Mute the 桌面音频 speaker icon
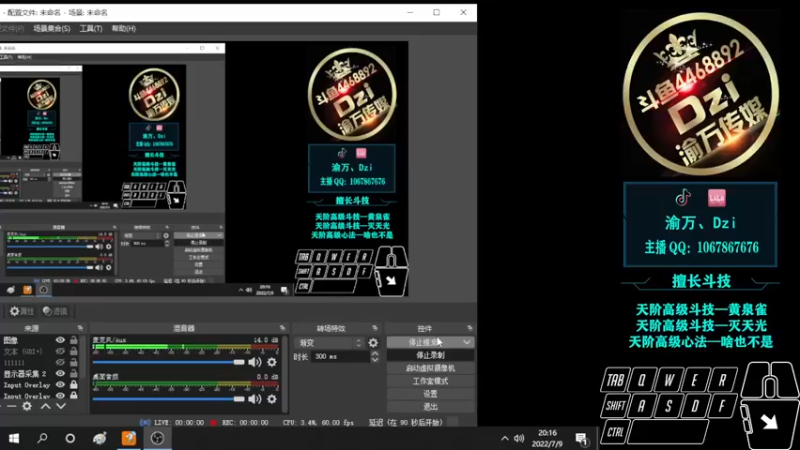This screenshot has width=800, height=450. 255,398
